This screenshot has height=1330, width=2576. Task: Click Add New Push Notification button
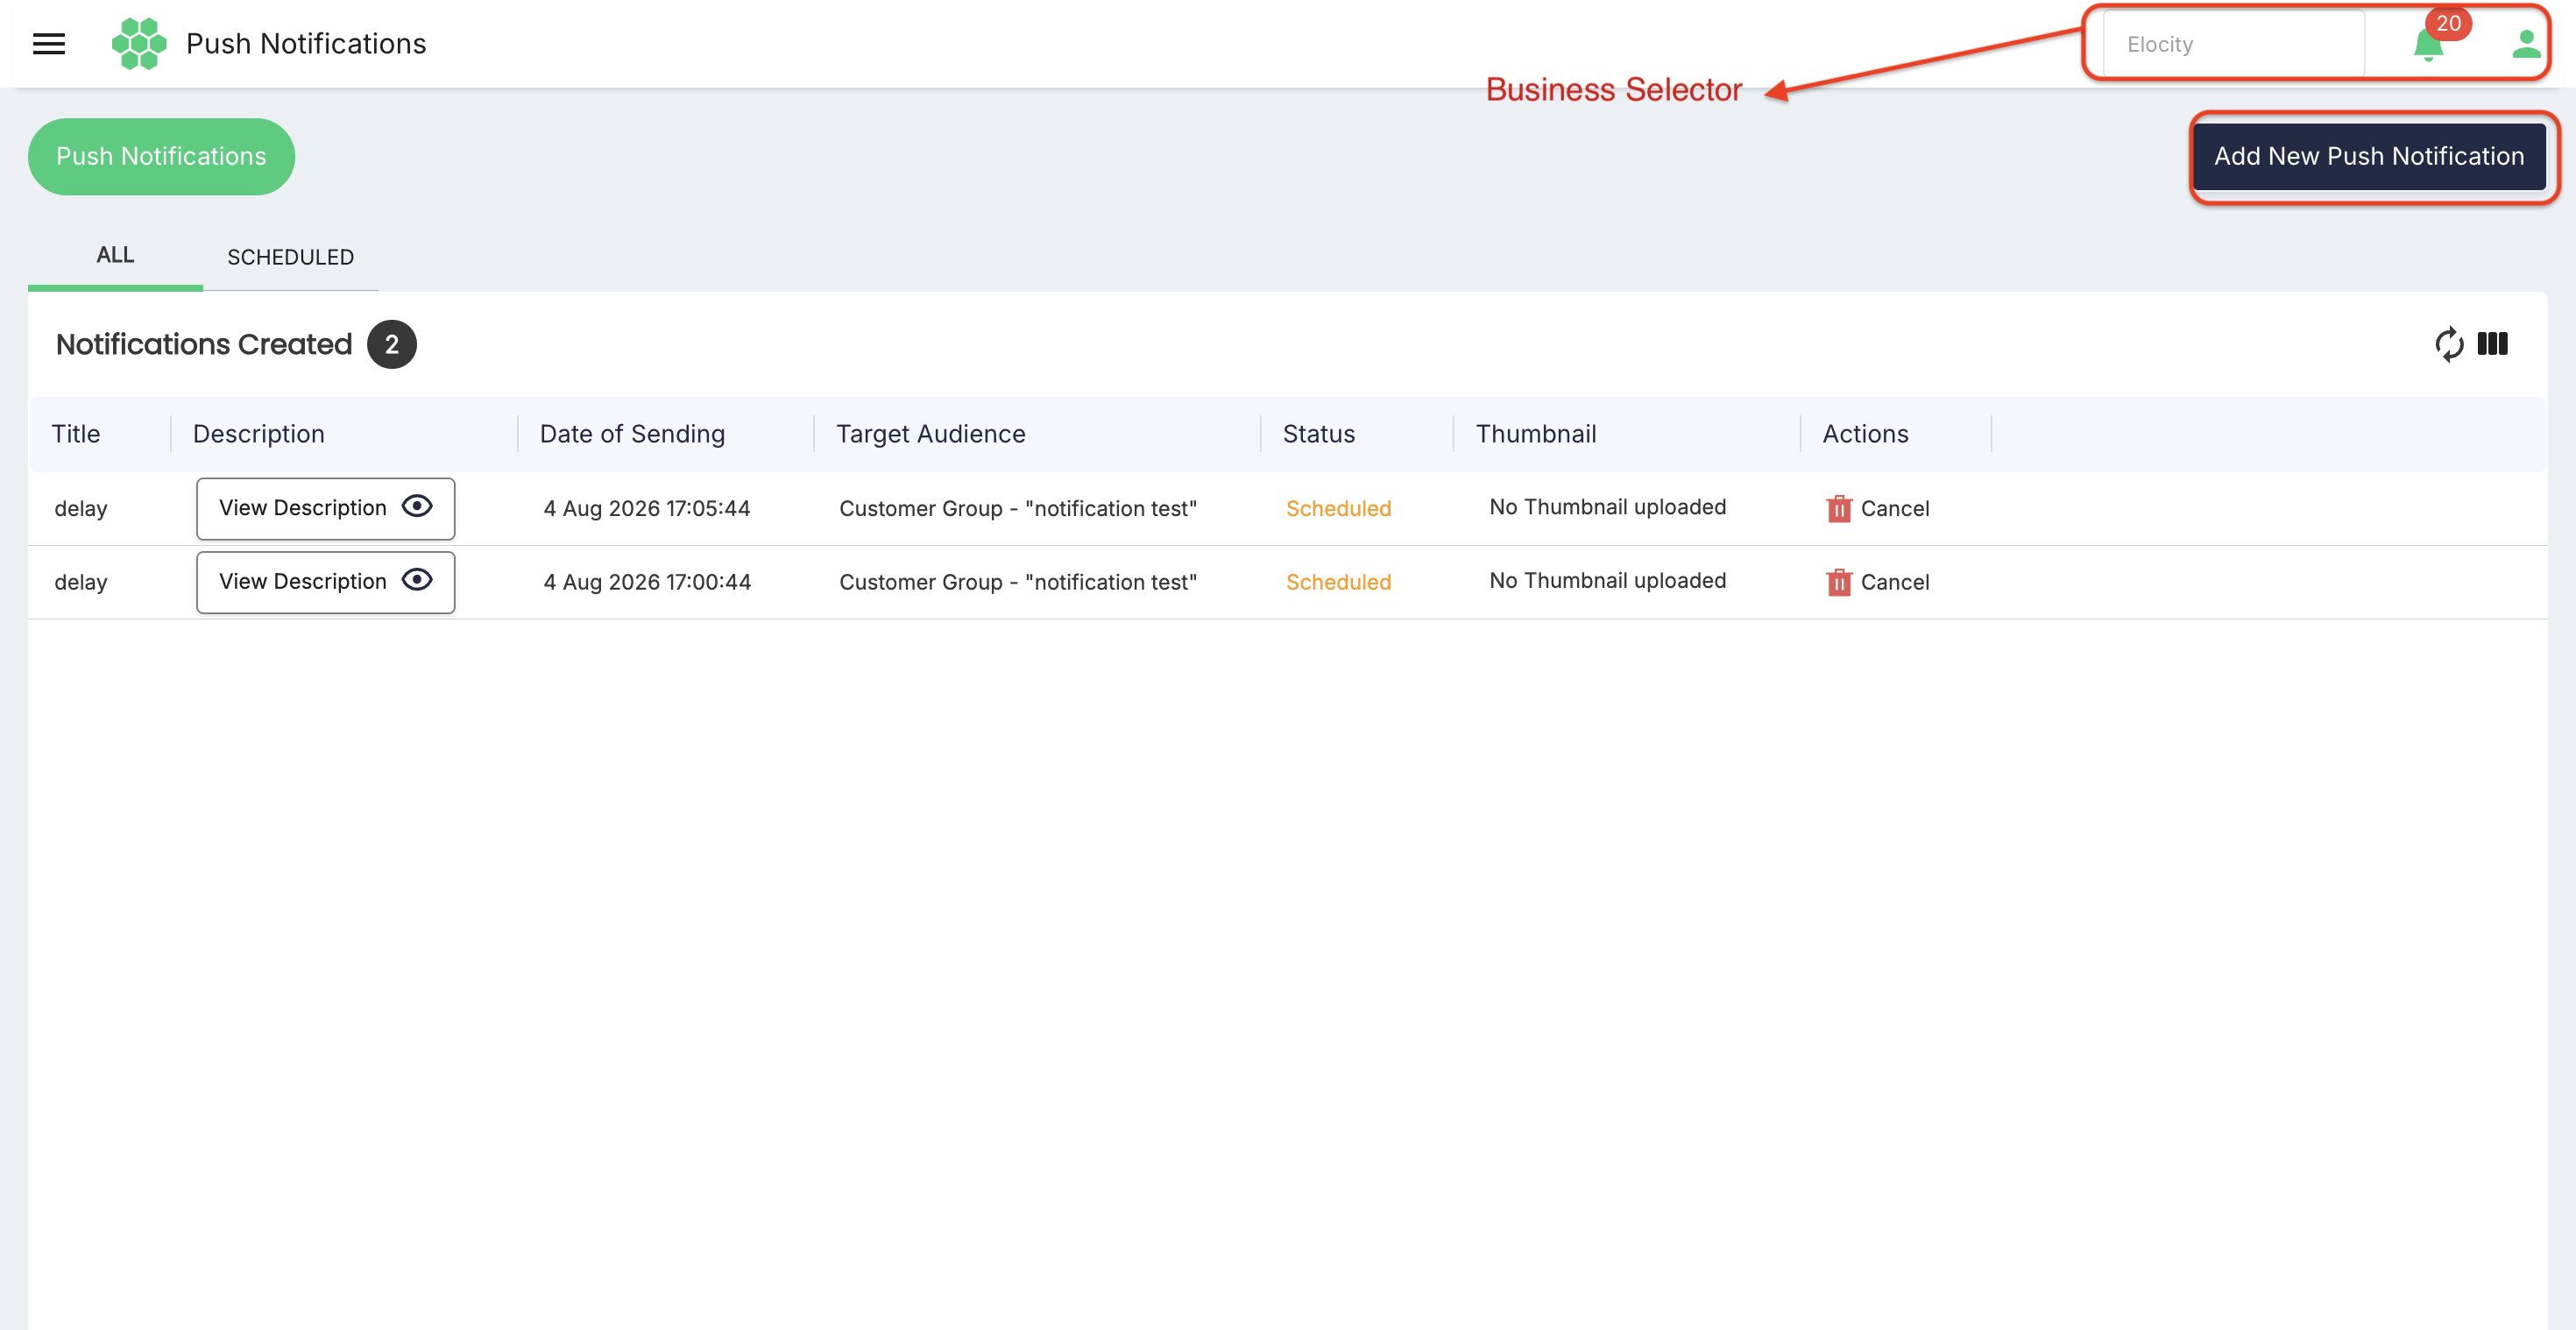click(x=2368, y=157)
